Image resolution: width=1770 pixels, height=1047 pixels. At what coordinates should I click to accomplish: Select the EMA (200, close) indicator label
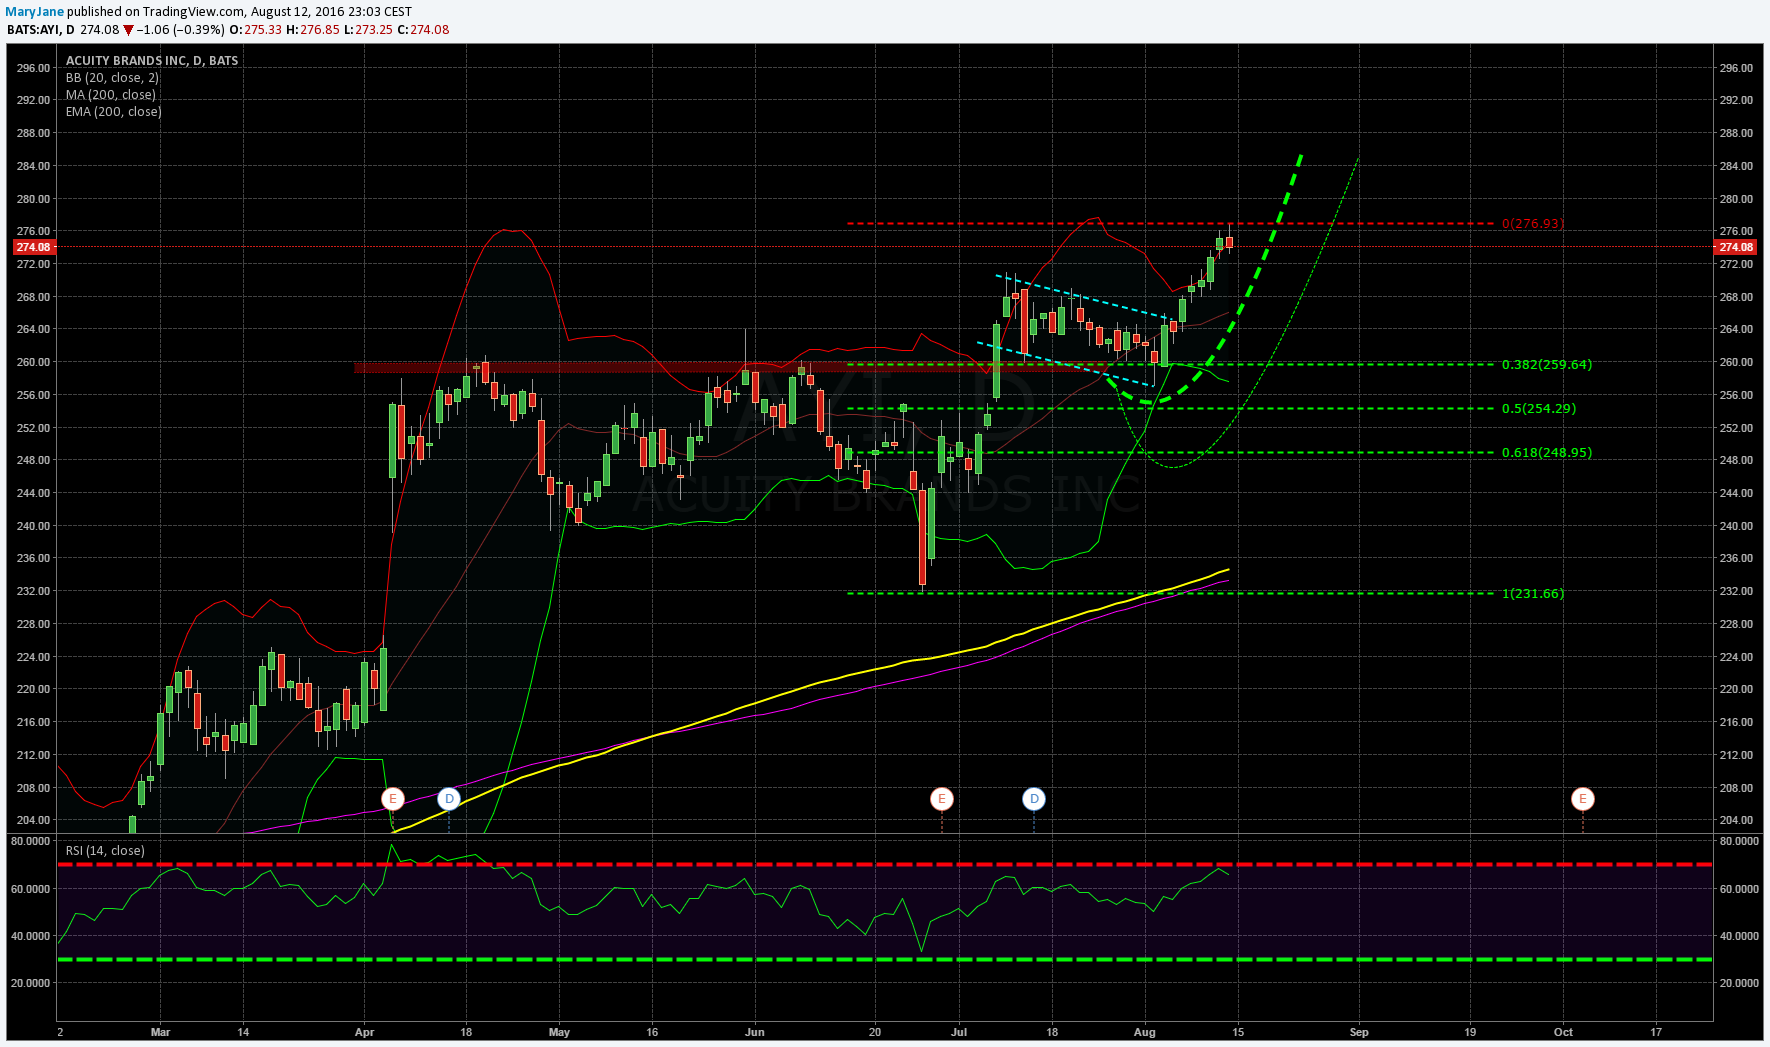(114, 112)
